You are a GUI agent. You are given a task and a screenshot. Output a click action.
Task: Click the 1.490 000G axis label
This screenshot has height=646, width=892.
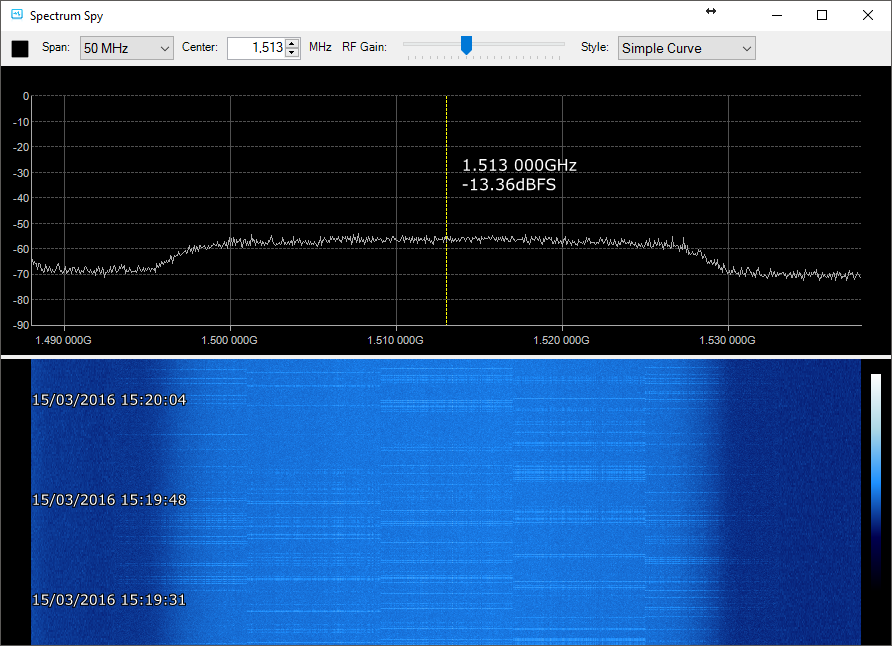(63, 340)
